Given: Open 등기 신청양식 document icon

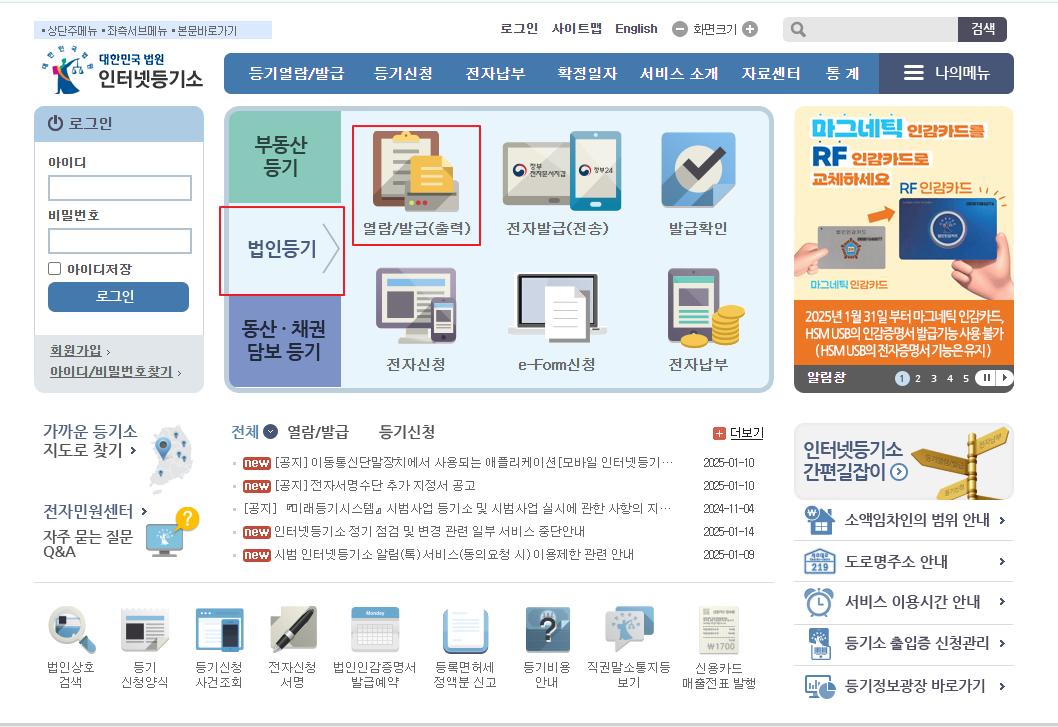Looking at the screenshot, I should coord(144,630).
